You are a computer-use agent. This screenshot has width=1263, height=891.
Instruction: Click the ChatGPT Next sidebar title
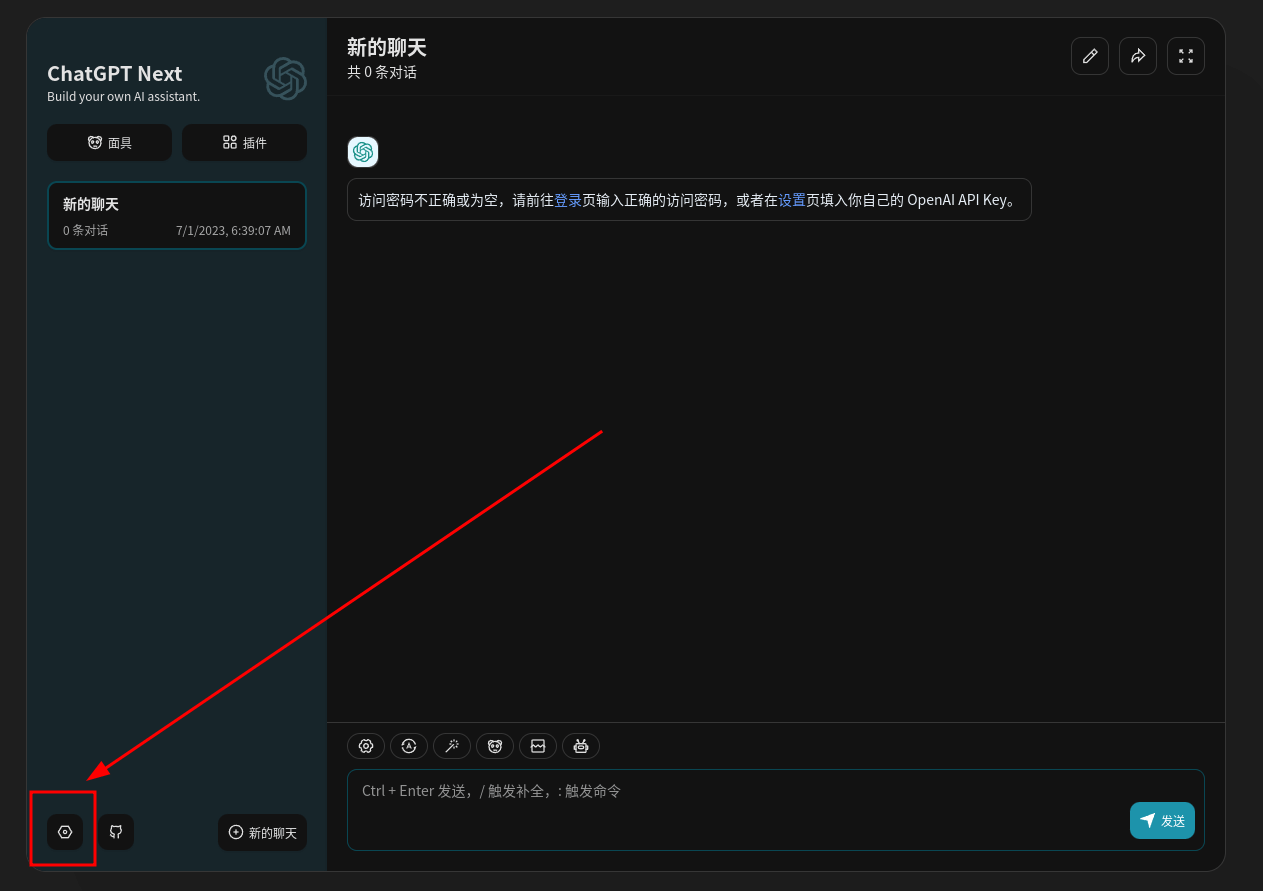(x=115, y=73)
